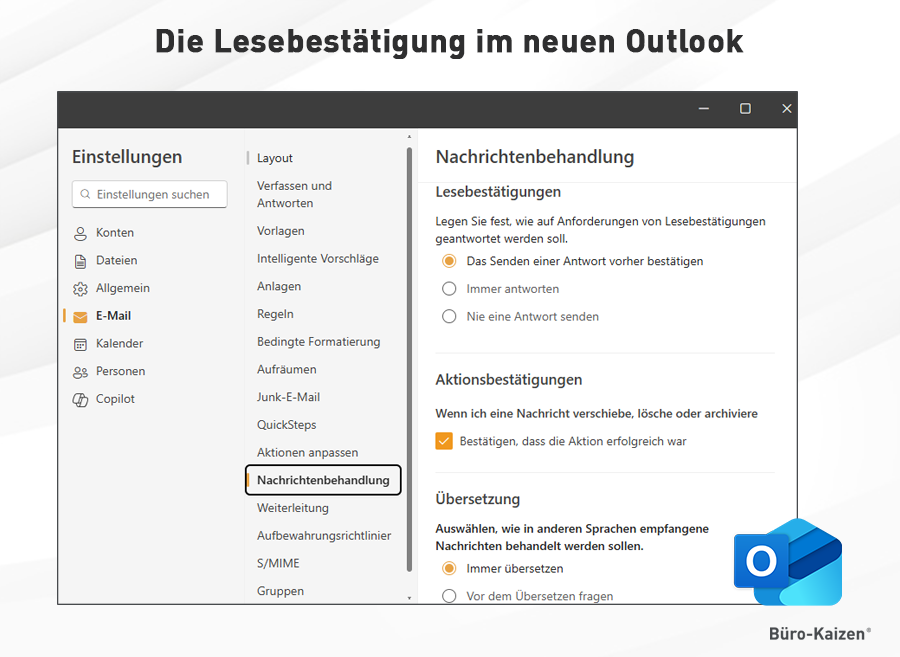
Task: Click scroll down arrow in settings list
Action: pyautogui.click(x=408, y=597)
